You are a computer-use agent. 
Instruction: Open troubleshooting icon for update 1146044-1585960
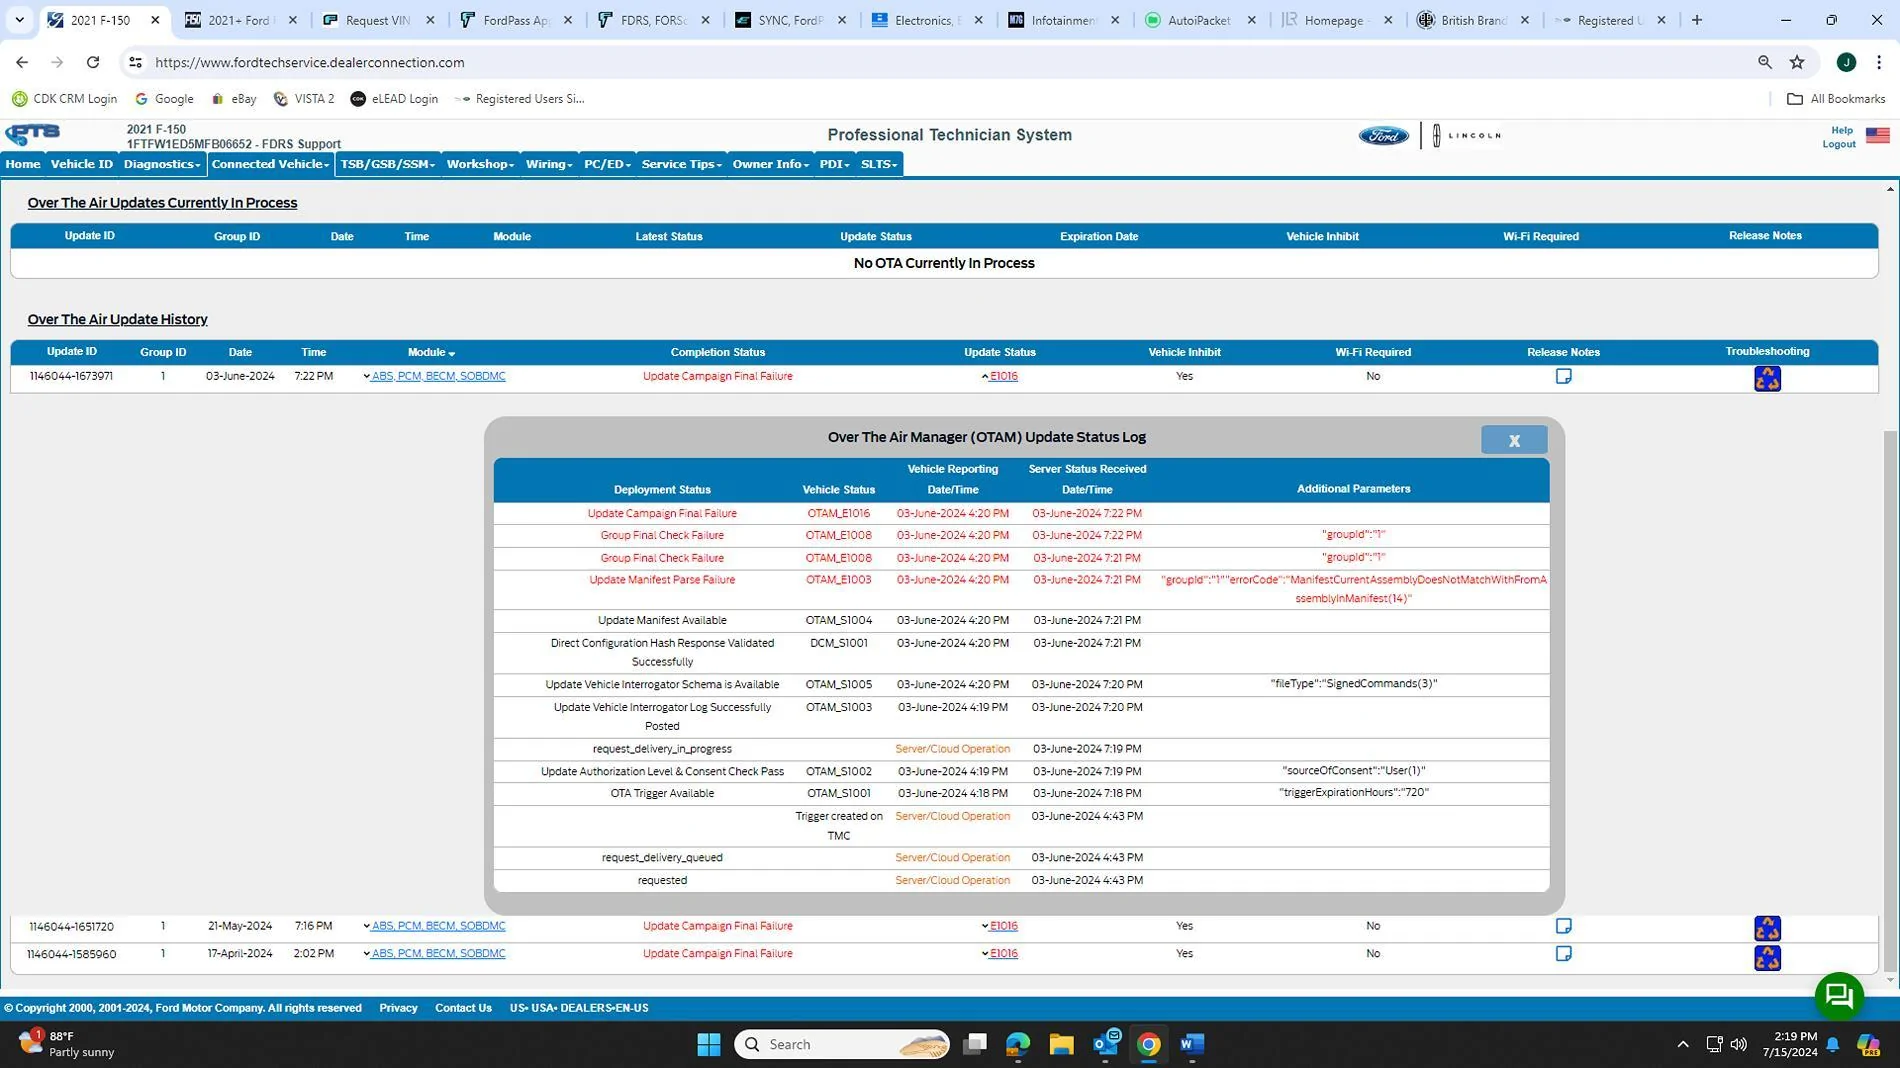pyautogui.click(x=1766, y=957)
